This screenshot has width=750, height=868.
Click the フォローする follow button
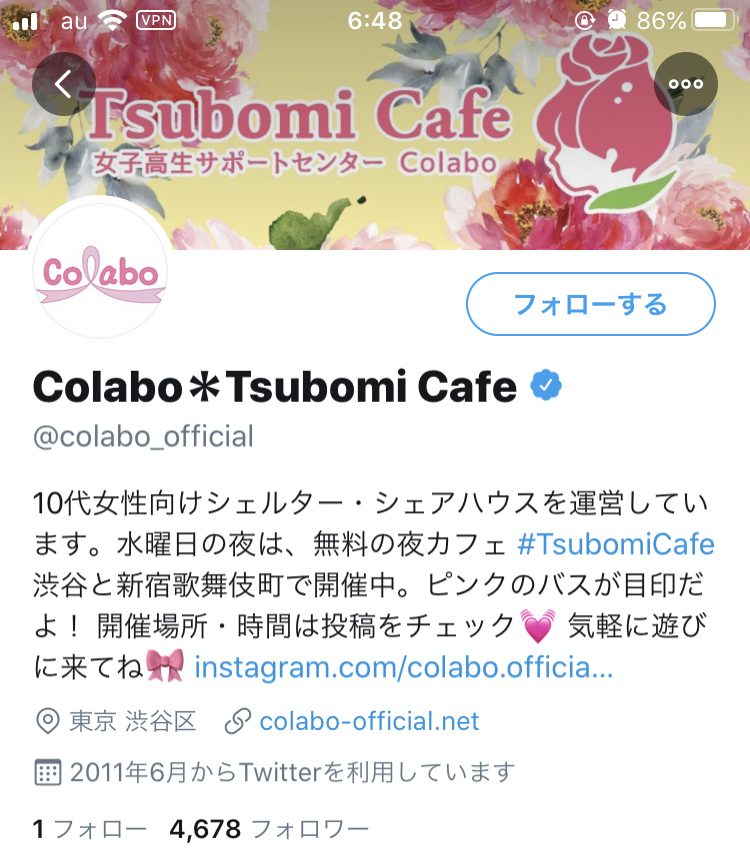pyautogui.click(x=591, y=304)
